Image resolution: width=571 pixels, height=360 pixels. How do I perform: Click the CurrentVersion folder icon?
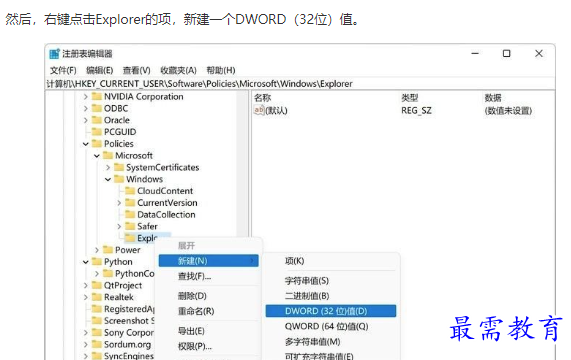pos(130,202)
